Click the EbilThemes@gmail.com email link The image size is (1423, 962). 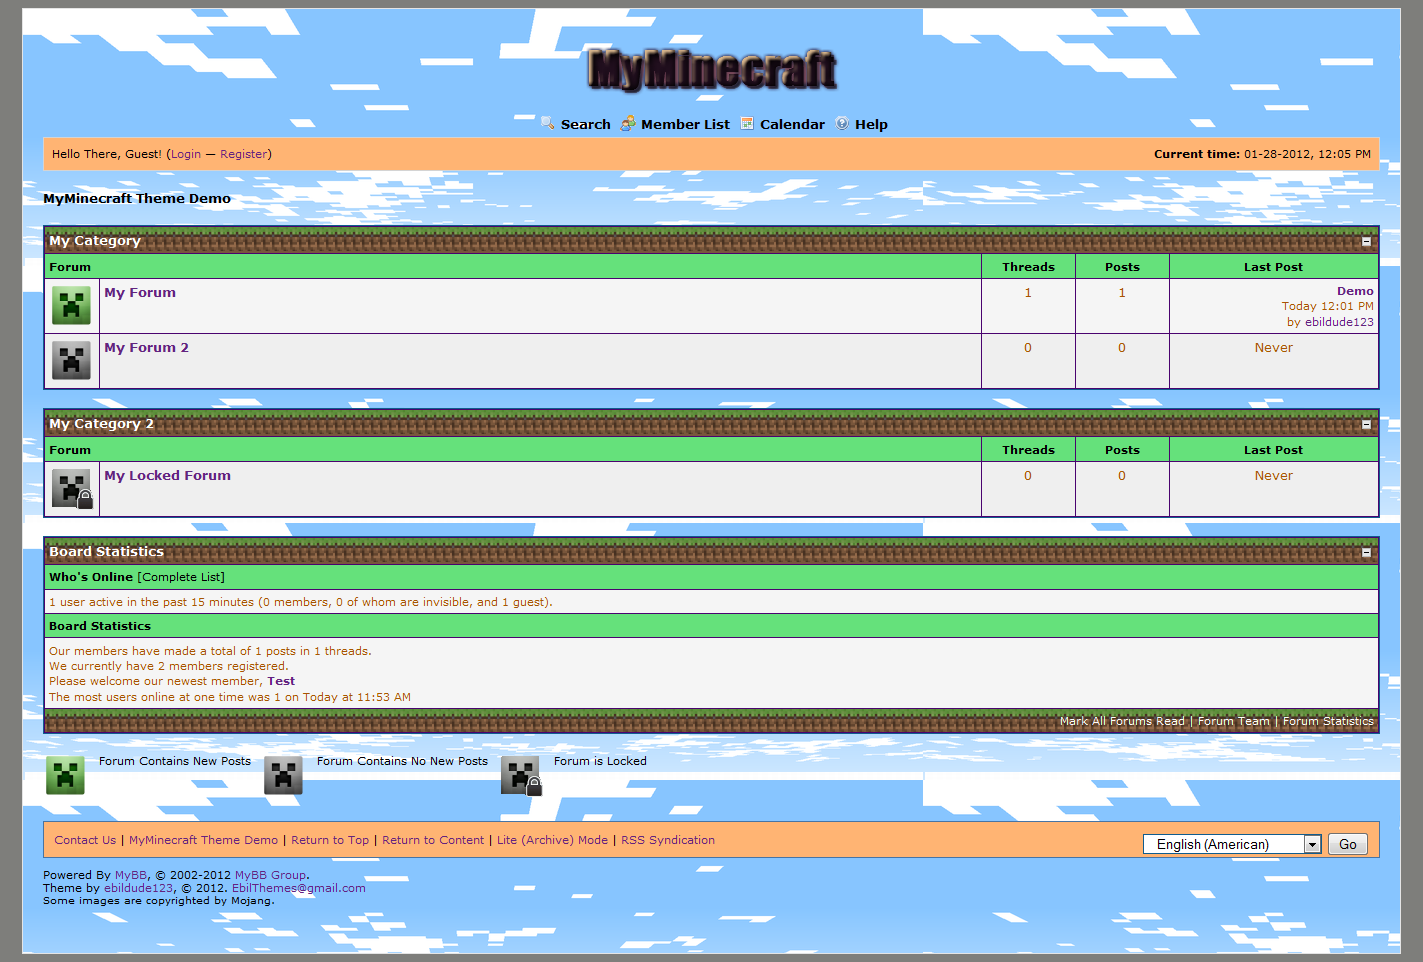299,888
